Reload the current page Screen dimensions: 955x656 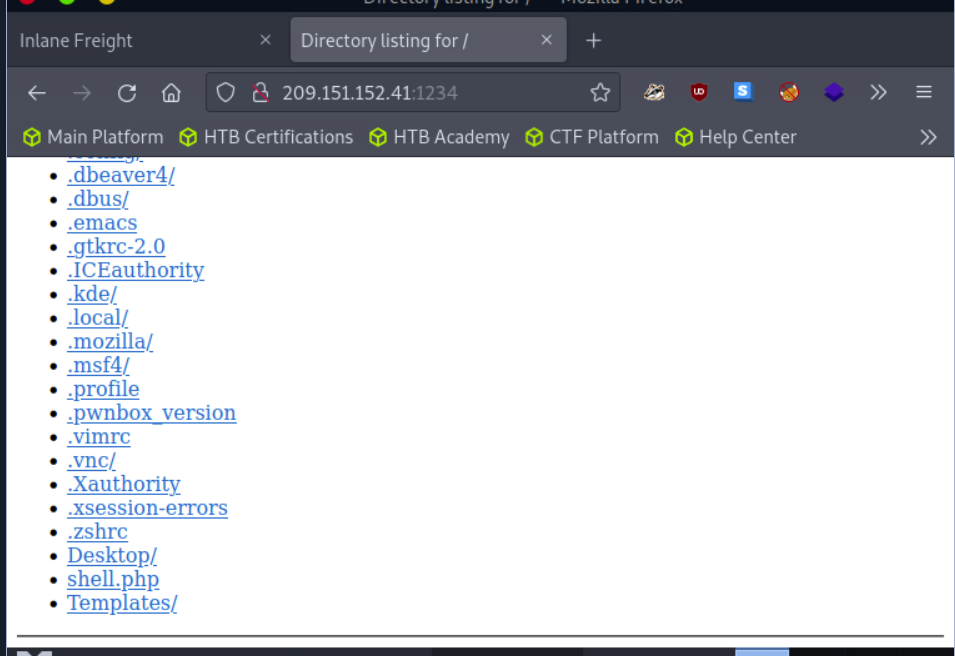[127, 93]
